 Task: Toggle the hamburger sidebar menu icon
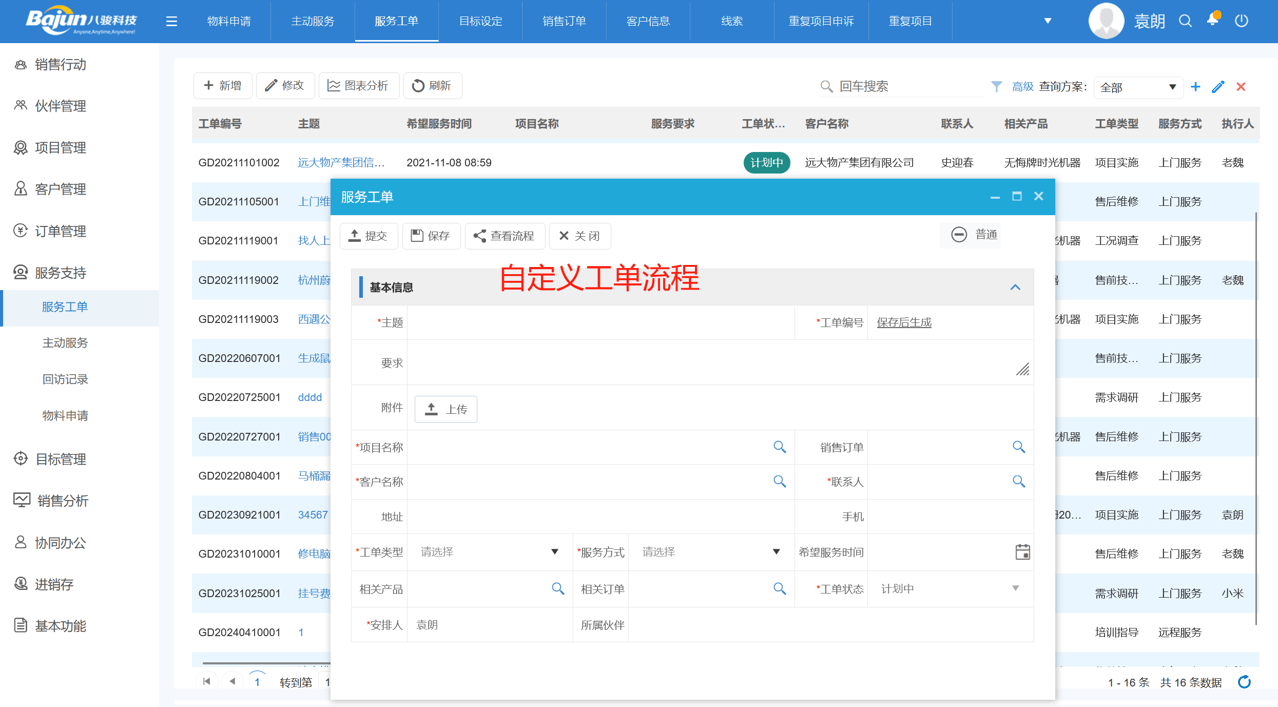172,21
